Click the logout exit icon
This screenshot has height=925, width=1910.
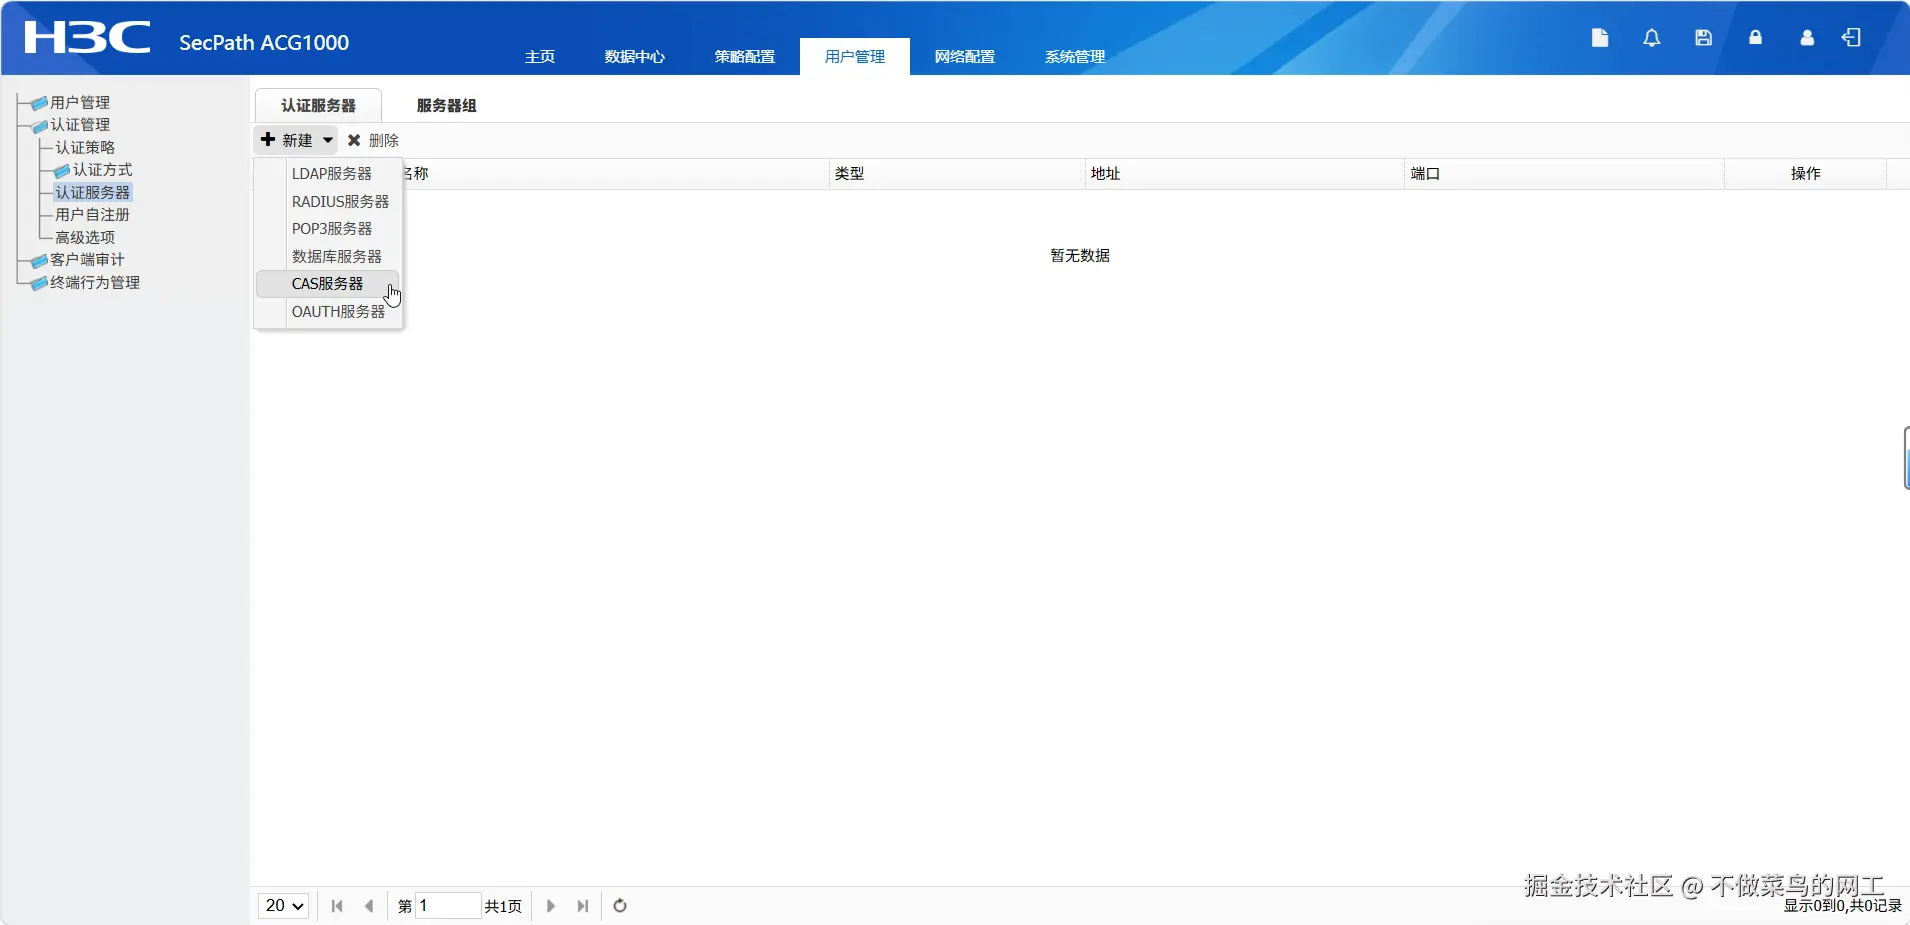pyautogui.click(x=1852, y=37)
